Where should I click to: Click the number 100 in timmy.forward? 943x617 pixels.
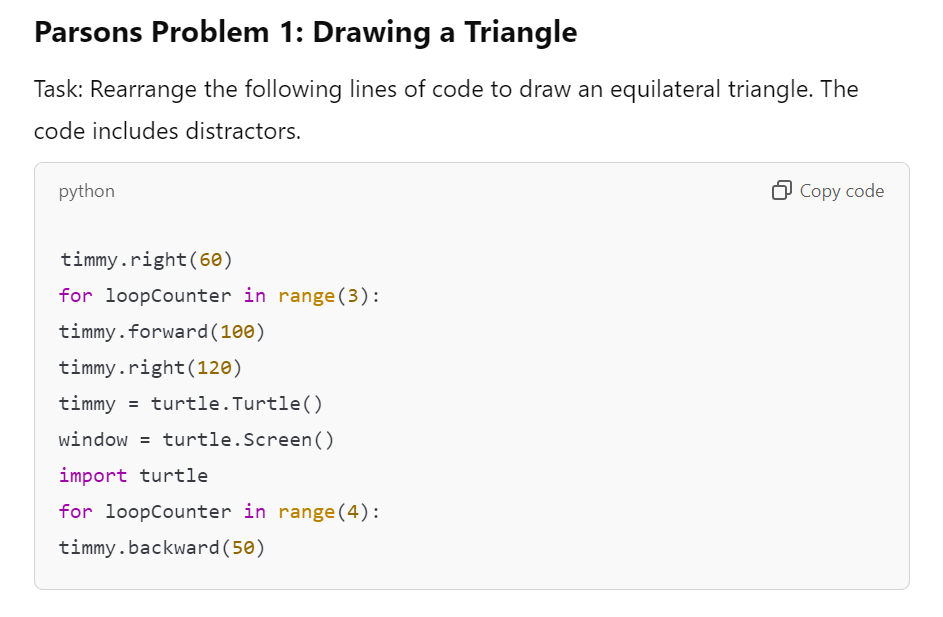[238, 331]
